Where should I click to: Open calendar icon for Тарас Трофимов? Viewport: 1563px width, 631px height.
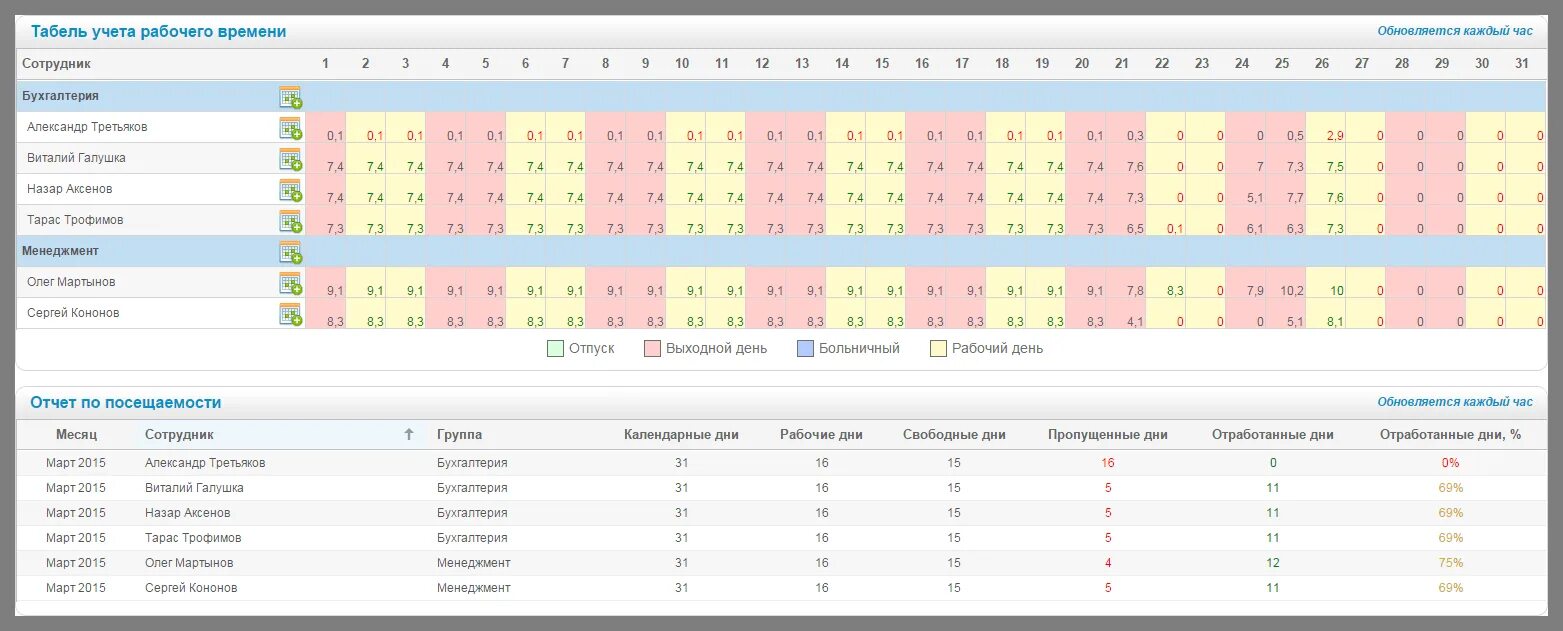click(290, 221)
